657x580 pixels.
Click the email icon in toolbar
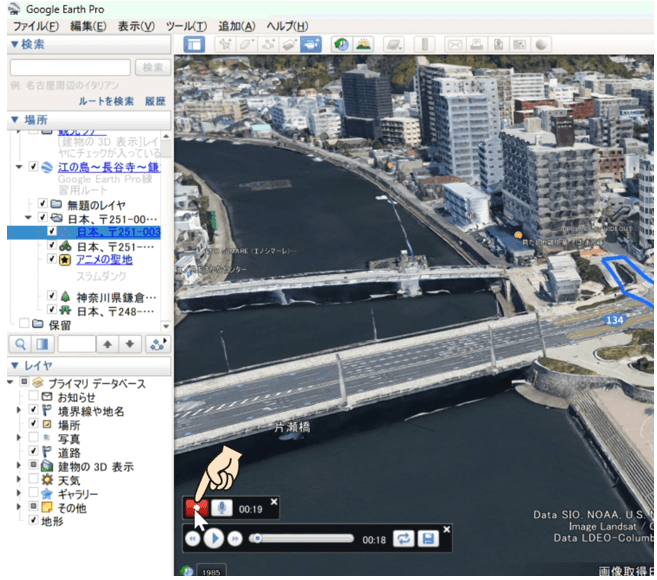pos(454,44)
